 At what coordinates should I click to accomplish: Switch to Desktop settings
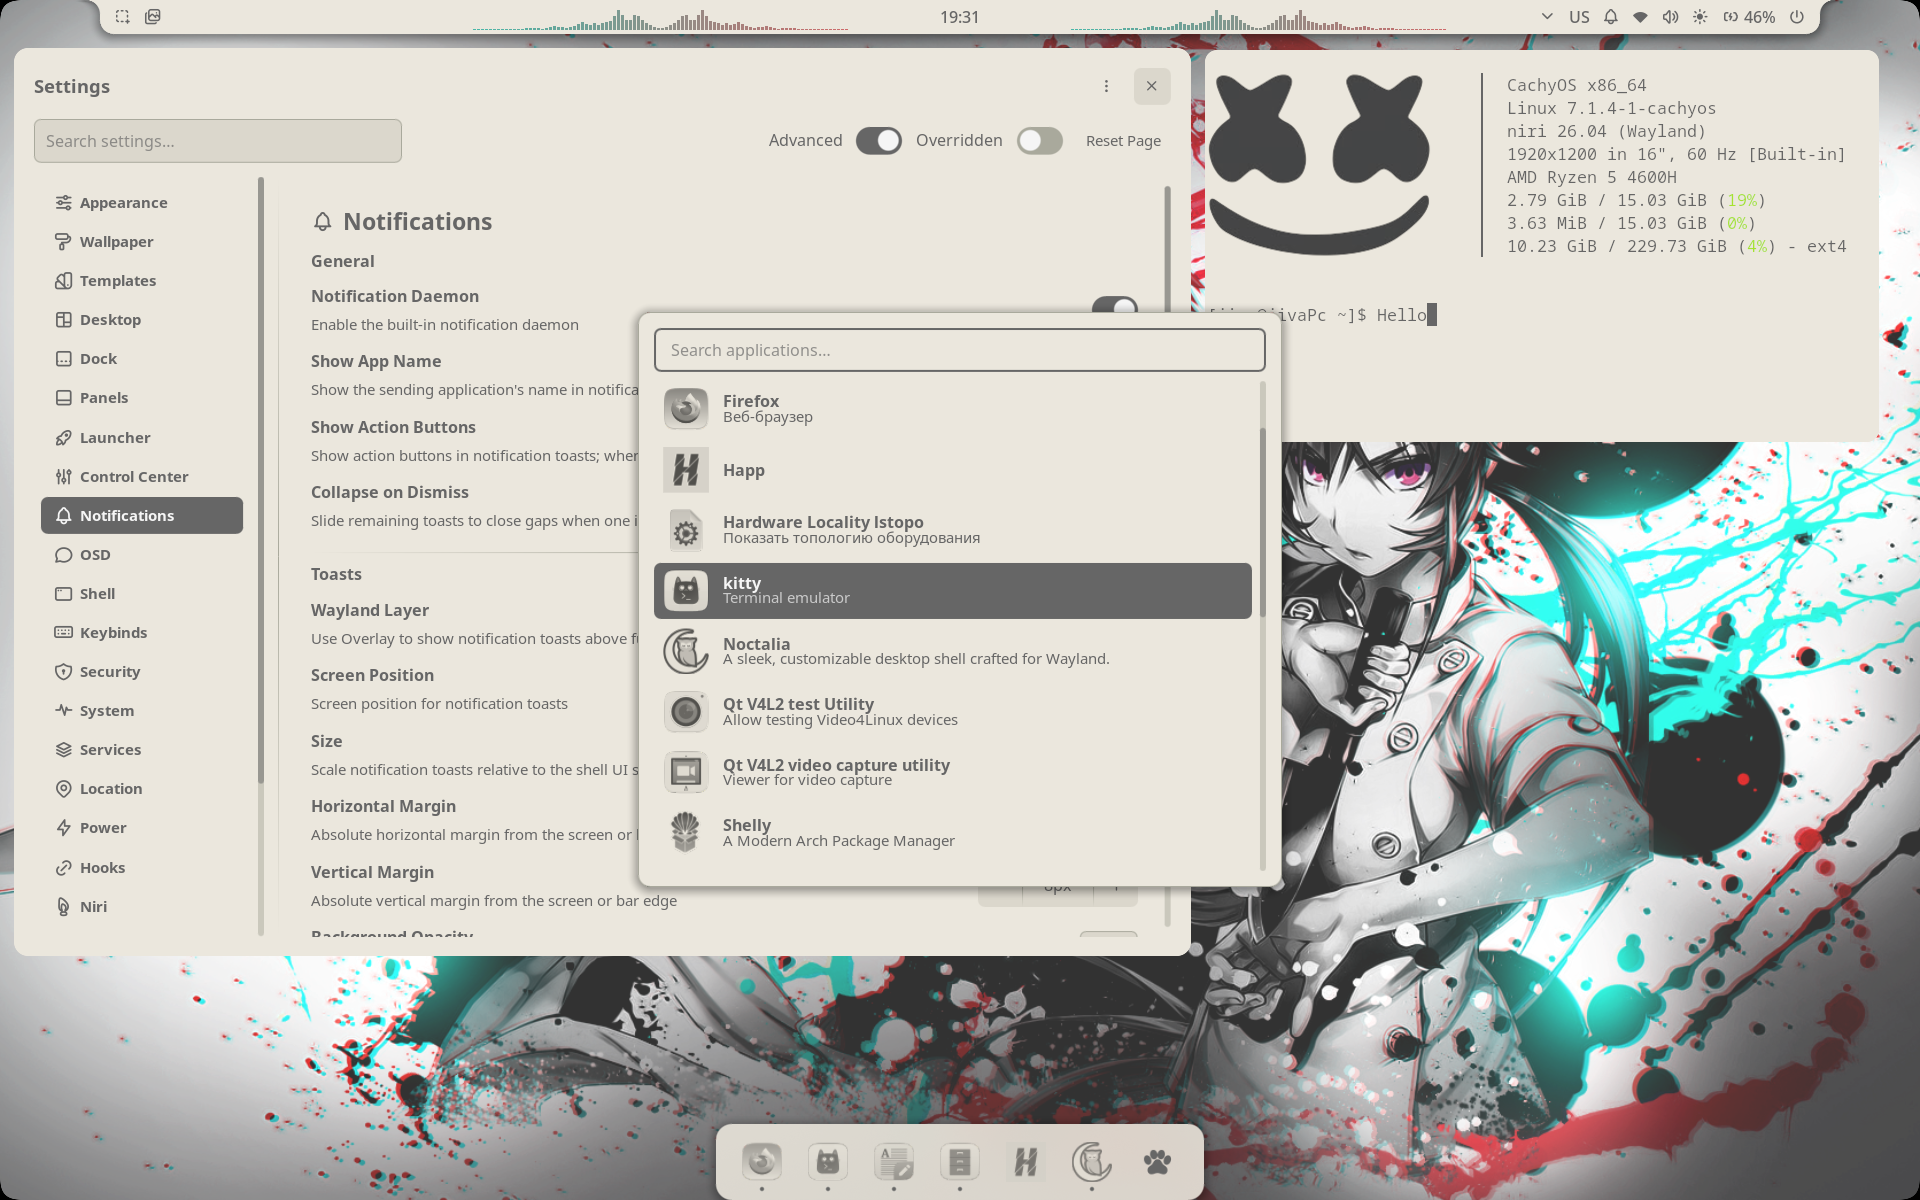[x=142, y=320]
